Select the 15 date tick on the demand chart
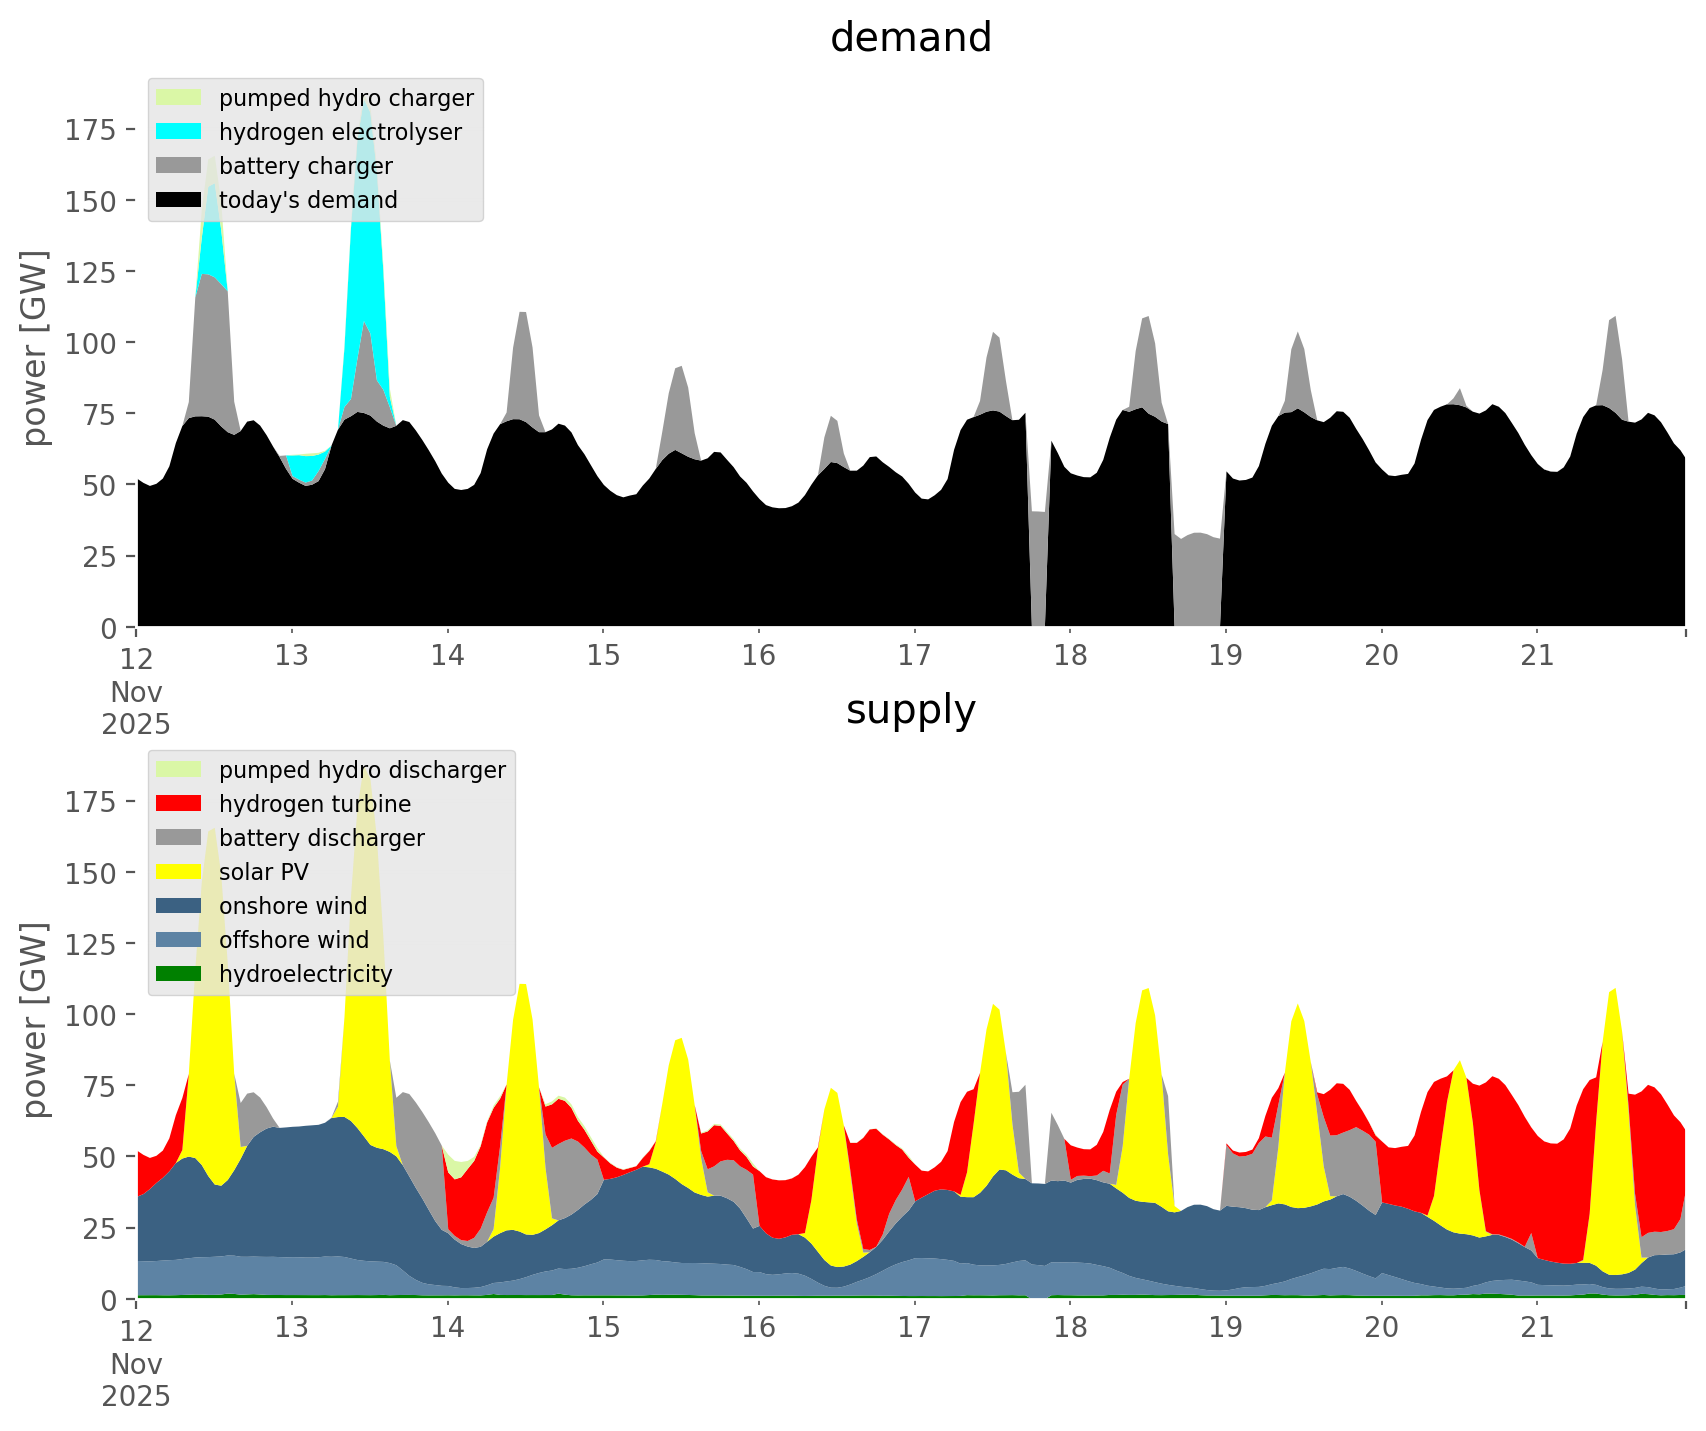1706x1431 pixels. coord(603,656)
